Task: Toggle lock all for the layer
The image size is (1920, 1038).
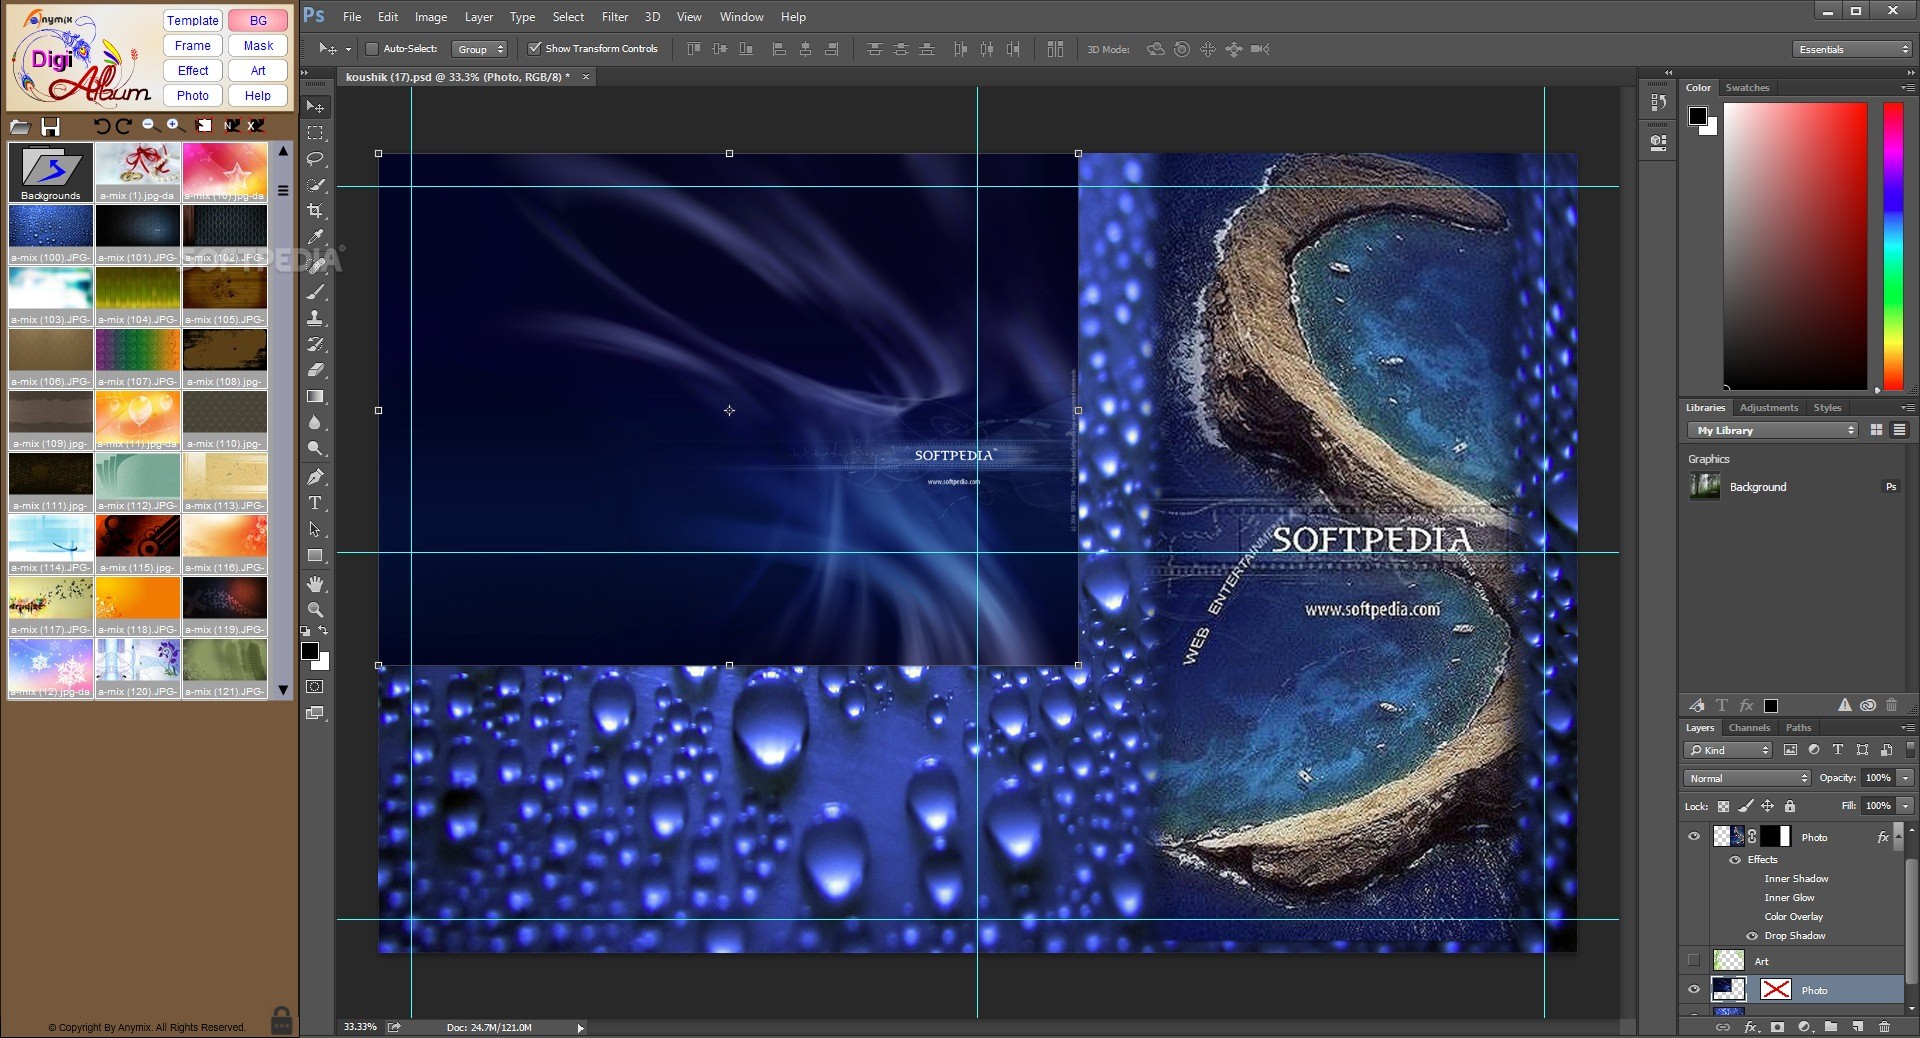Action: click(x=1790, y=806)
